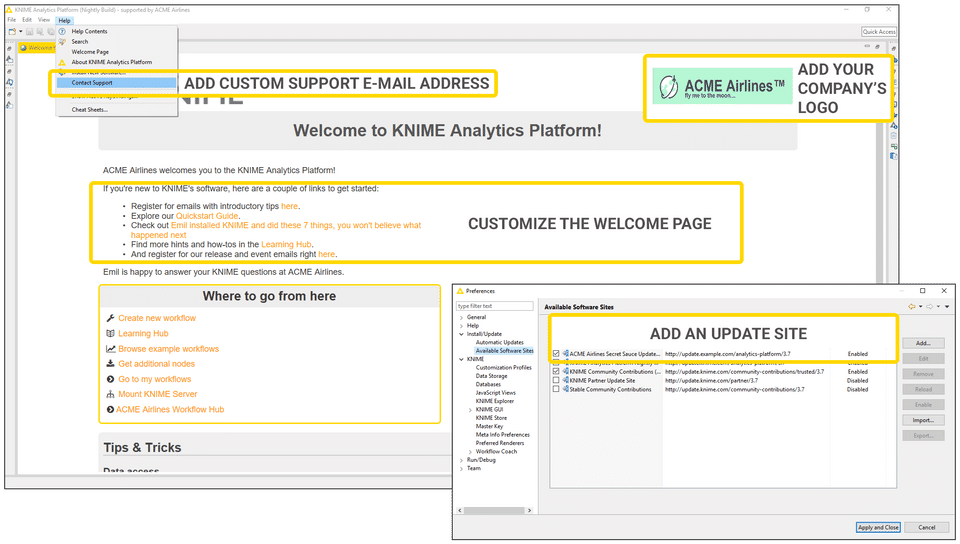Click the site icon next to ACME Airlines Secret Sauce
This screenshot has height=544, width=960.
[565, 354]
